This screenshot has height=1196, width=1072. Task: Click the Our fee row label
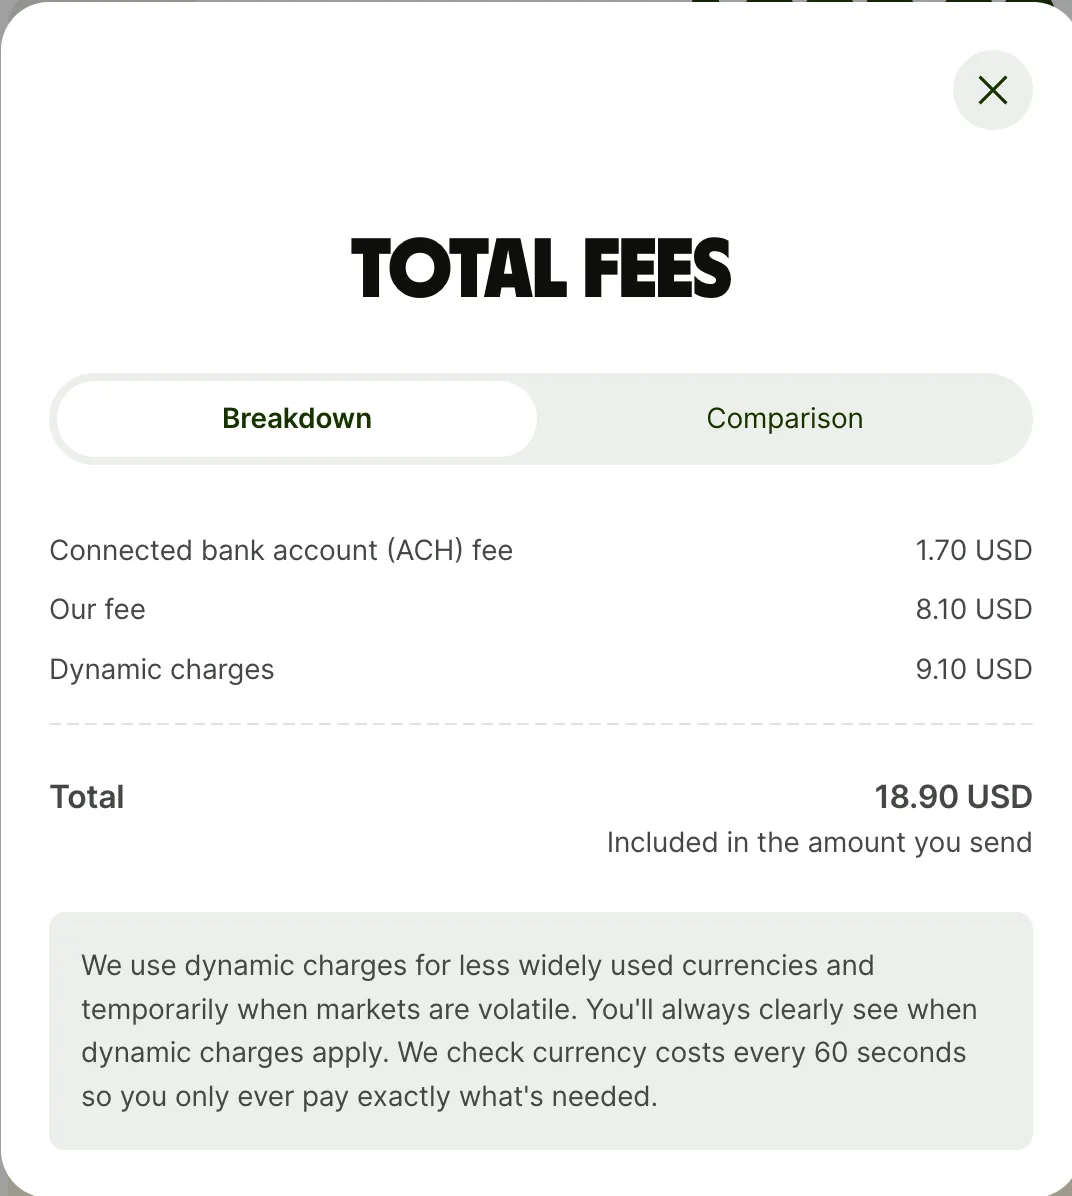[98, 609]
